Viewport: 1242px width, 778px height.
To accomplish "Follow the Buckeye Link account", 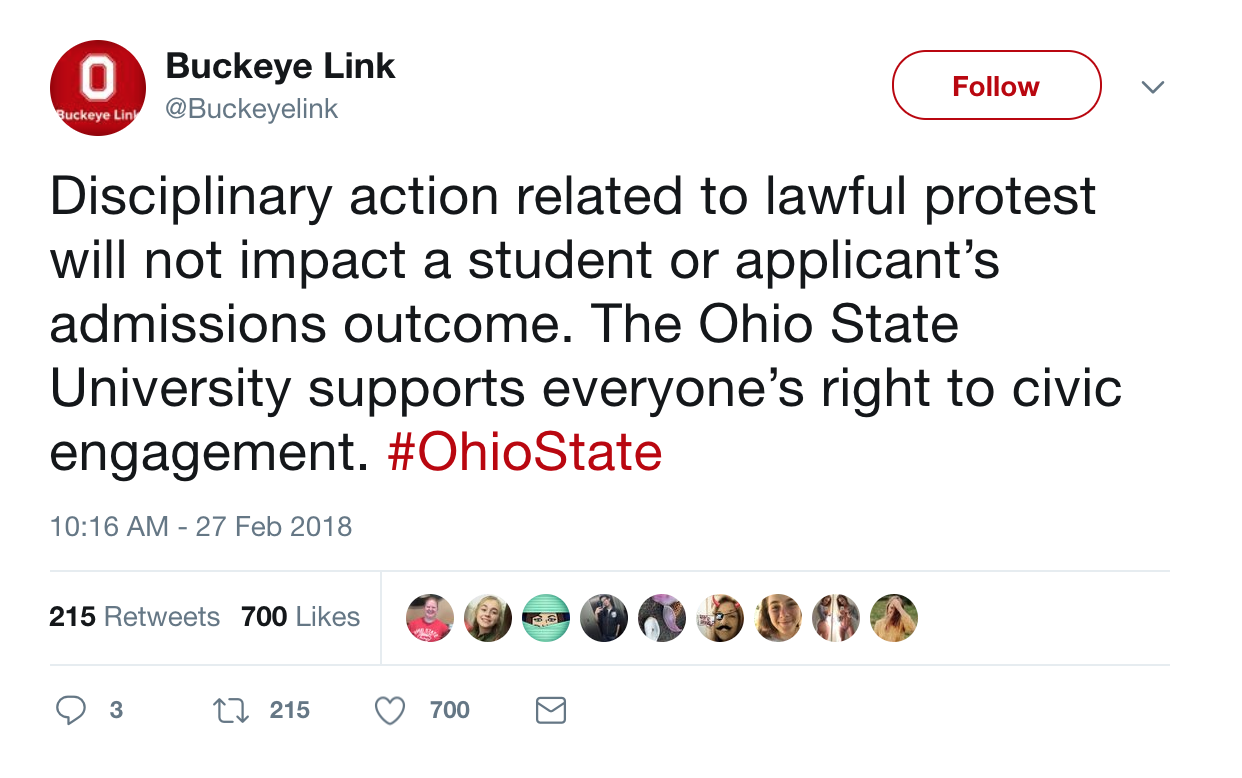I will tap(996, 86).
